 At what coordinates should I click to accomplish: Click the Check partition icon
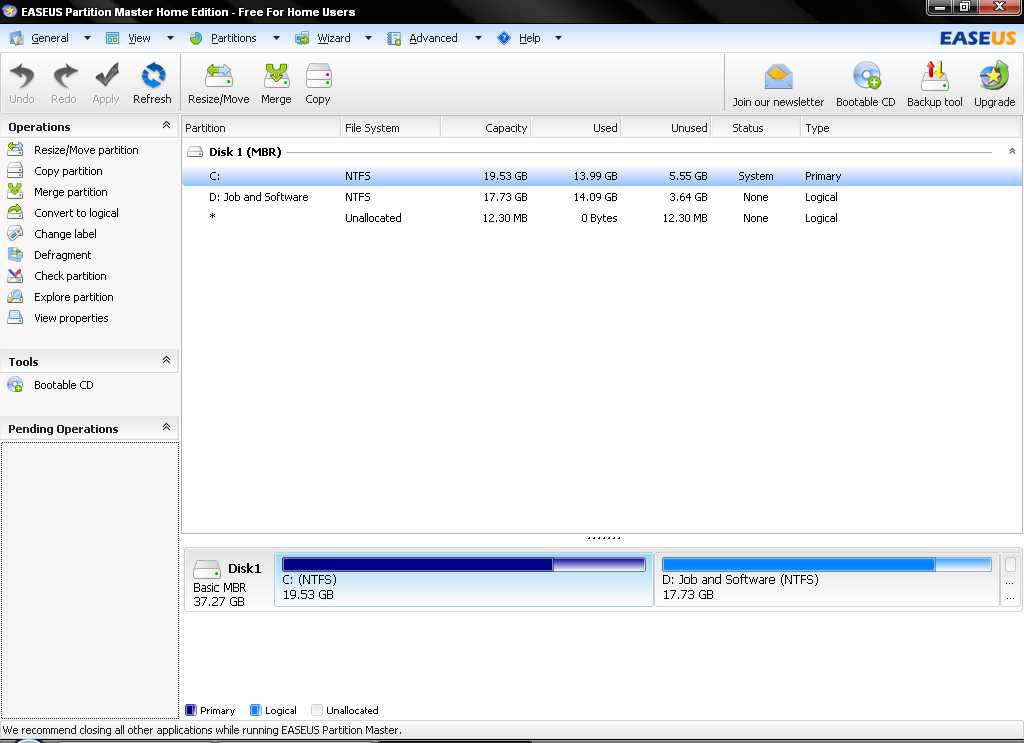click(15, 276)
